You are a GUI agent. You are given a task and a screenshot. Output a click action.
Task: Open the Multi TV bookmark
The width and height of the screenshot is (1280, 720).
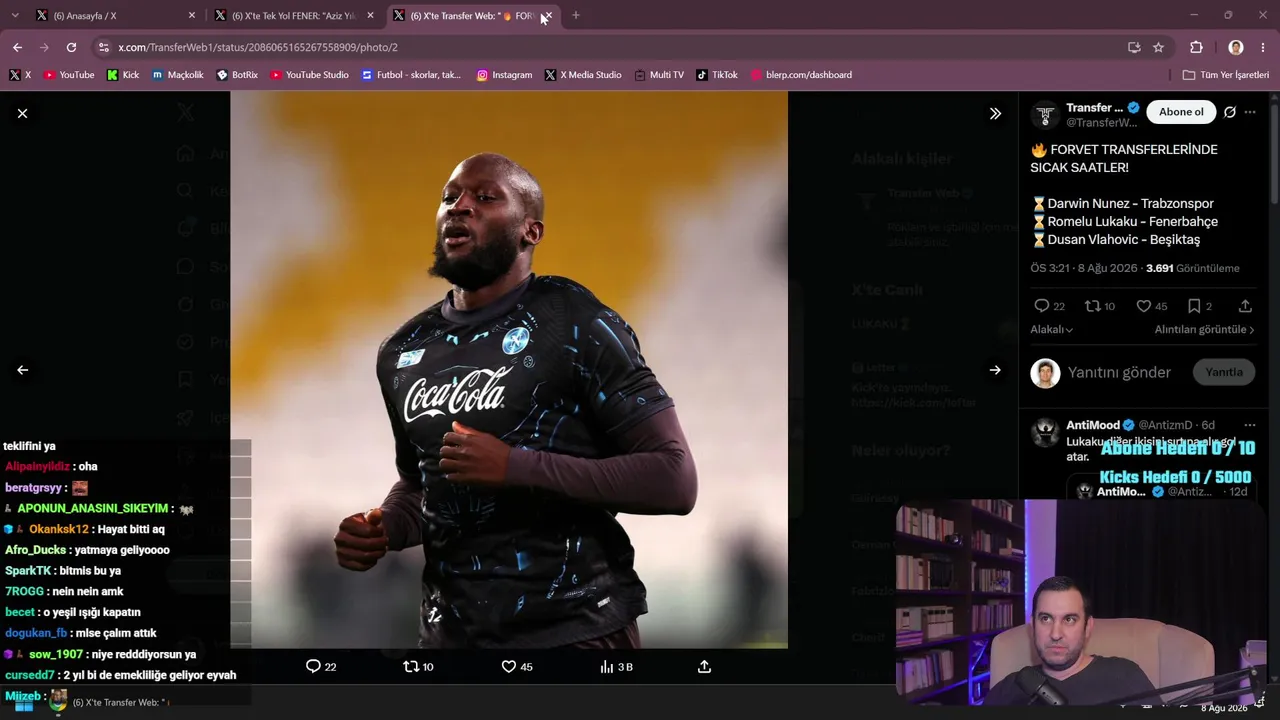pyautogui.click(x=659, y=75)
